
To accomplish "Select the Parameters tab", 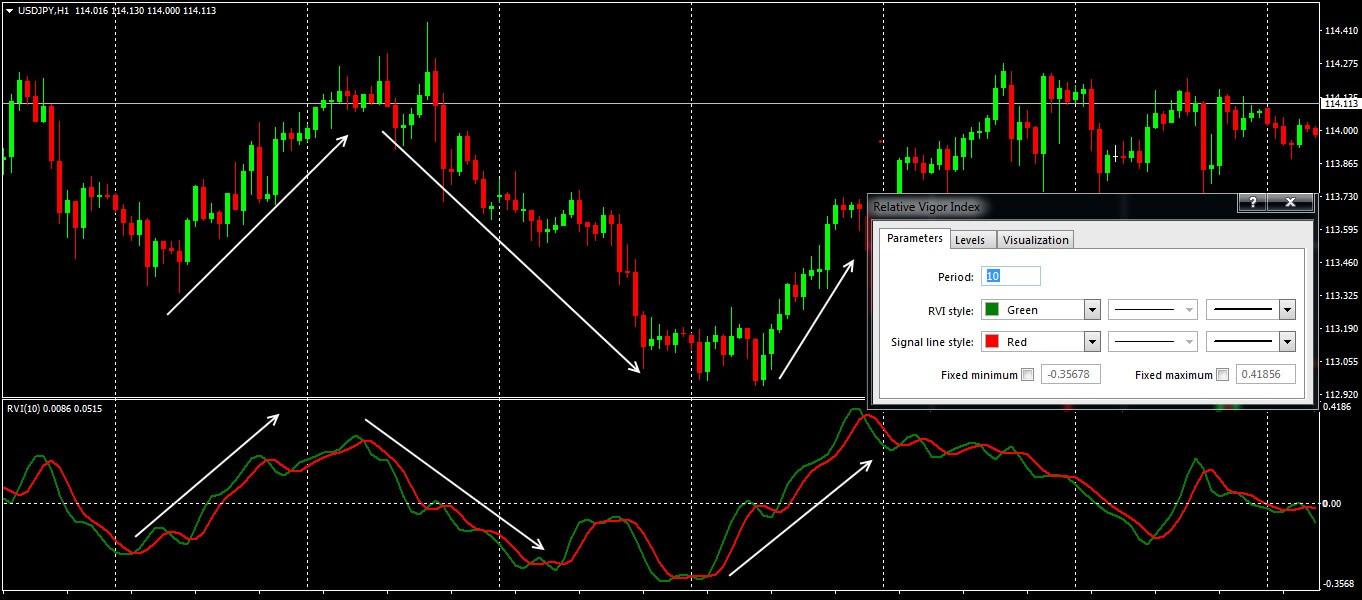I will (x=914, y=239).
